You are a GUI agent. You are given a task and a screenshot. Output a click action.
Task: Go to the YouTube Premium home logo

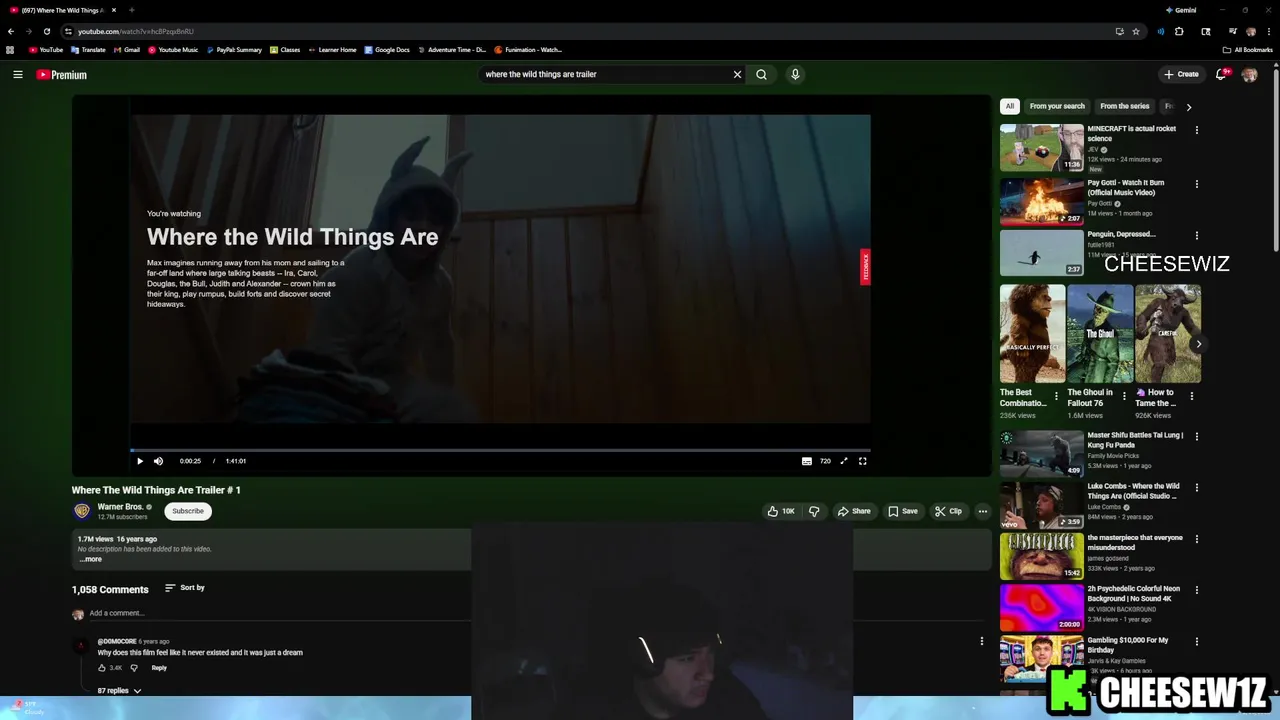tap(61, 74)
